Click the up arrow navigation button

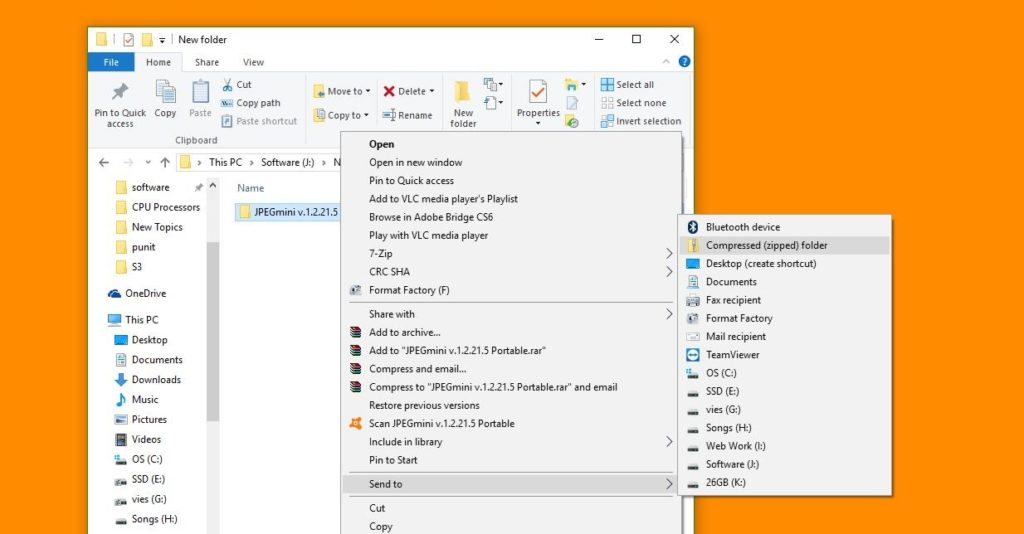pyautogui.click(x=164, y=162)
